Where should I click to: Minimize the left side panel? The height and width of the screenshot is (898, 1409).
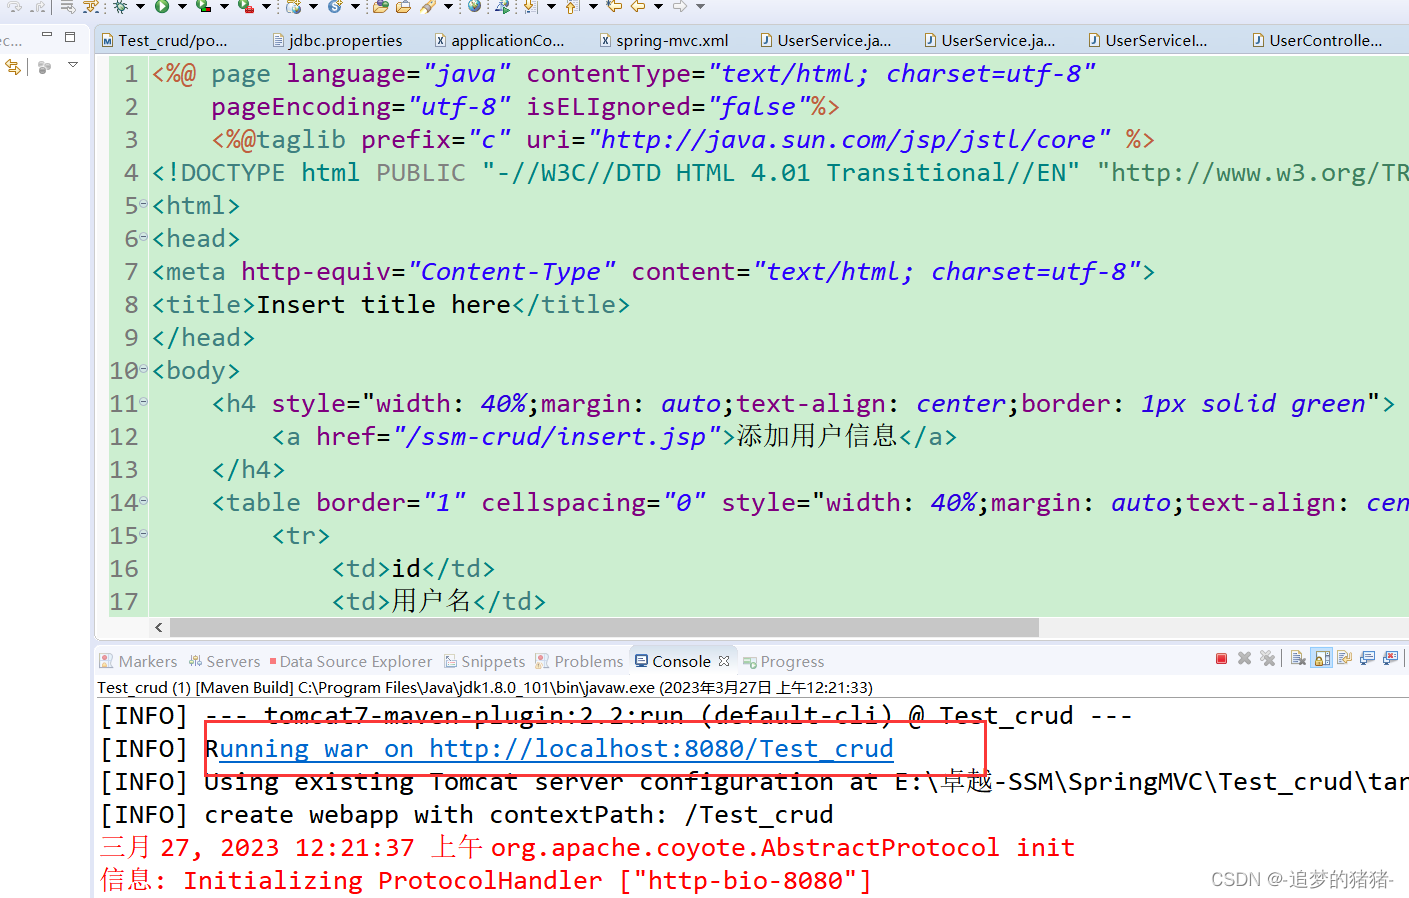coord(46,35)
